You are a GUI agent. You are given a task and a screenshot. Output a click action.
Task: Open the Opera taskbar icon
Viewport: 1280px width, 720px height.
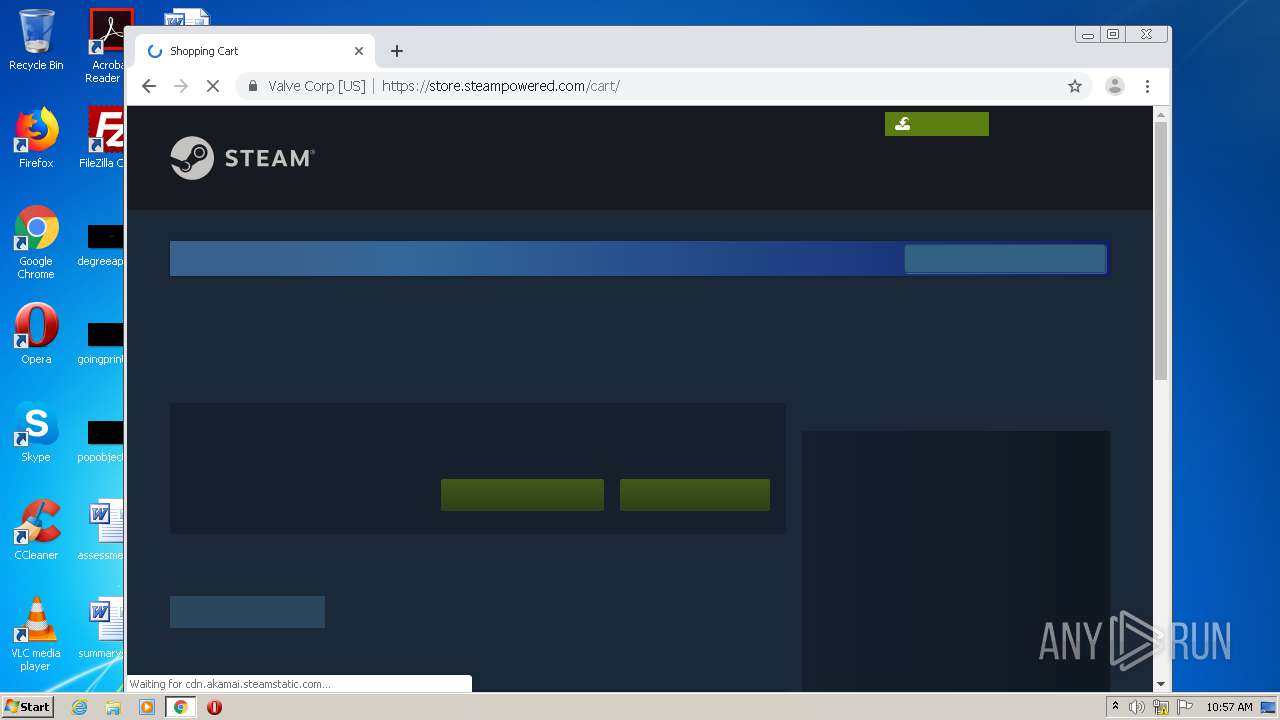[x=214, y=707]
